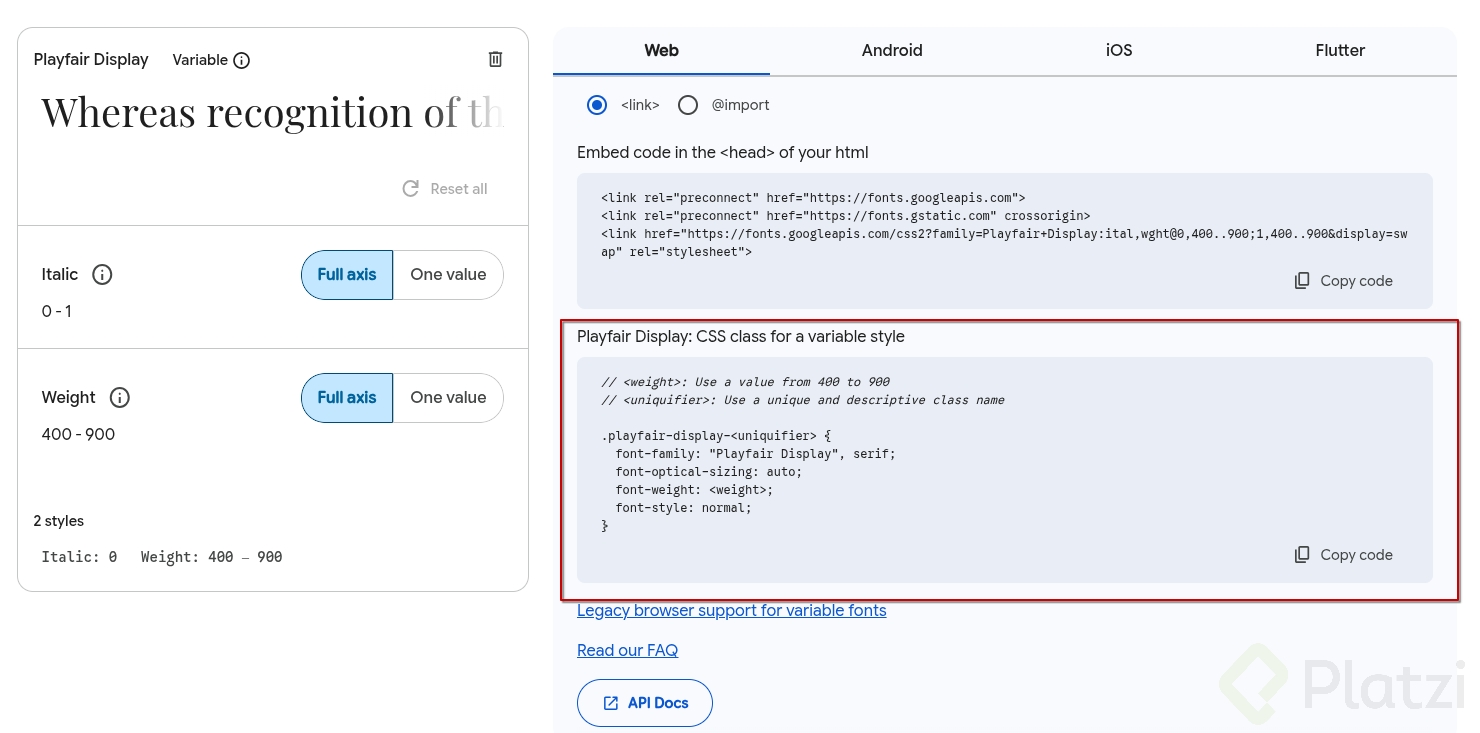This screenshot has width=1480, height=733.
Task: Open the Flutter tab
Action: click(1340, 50)
